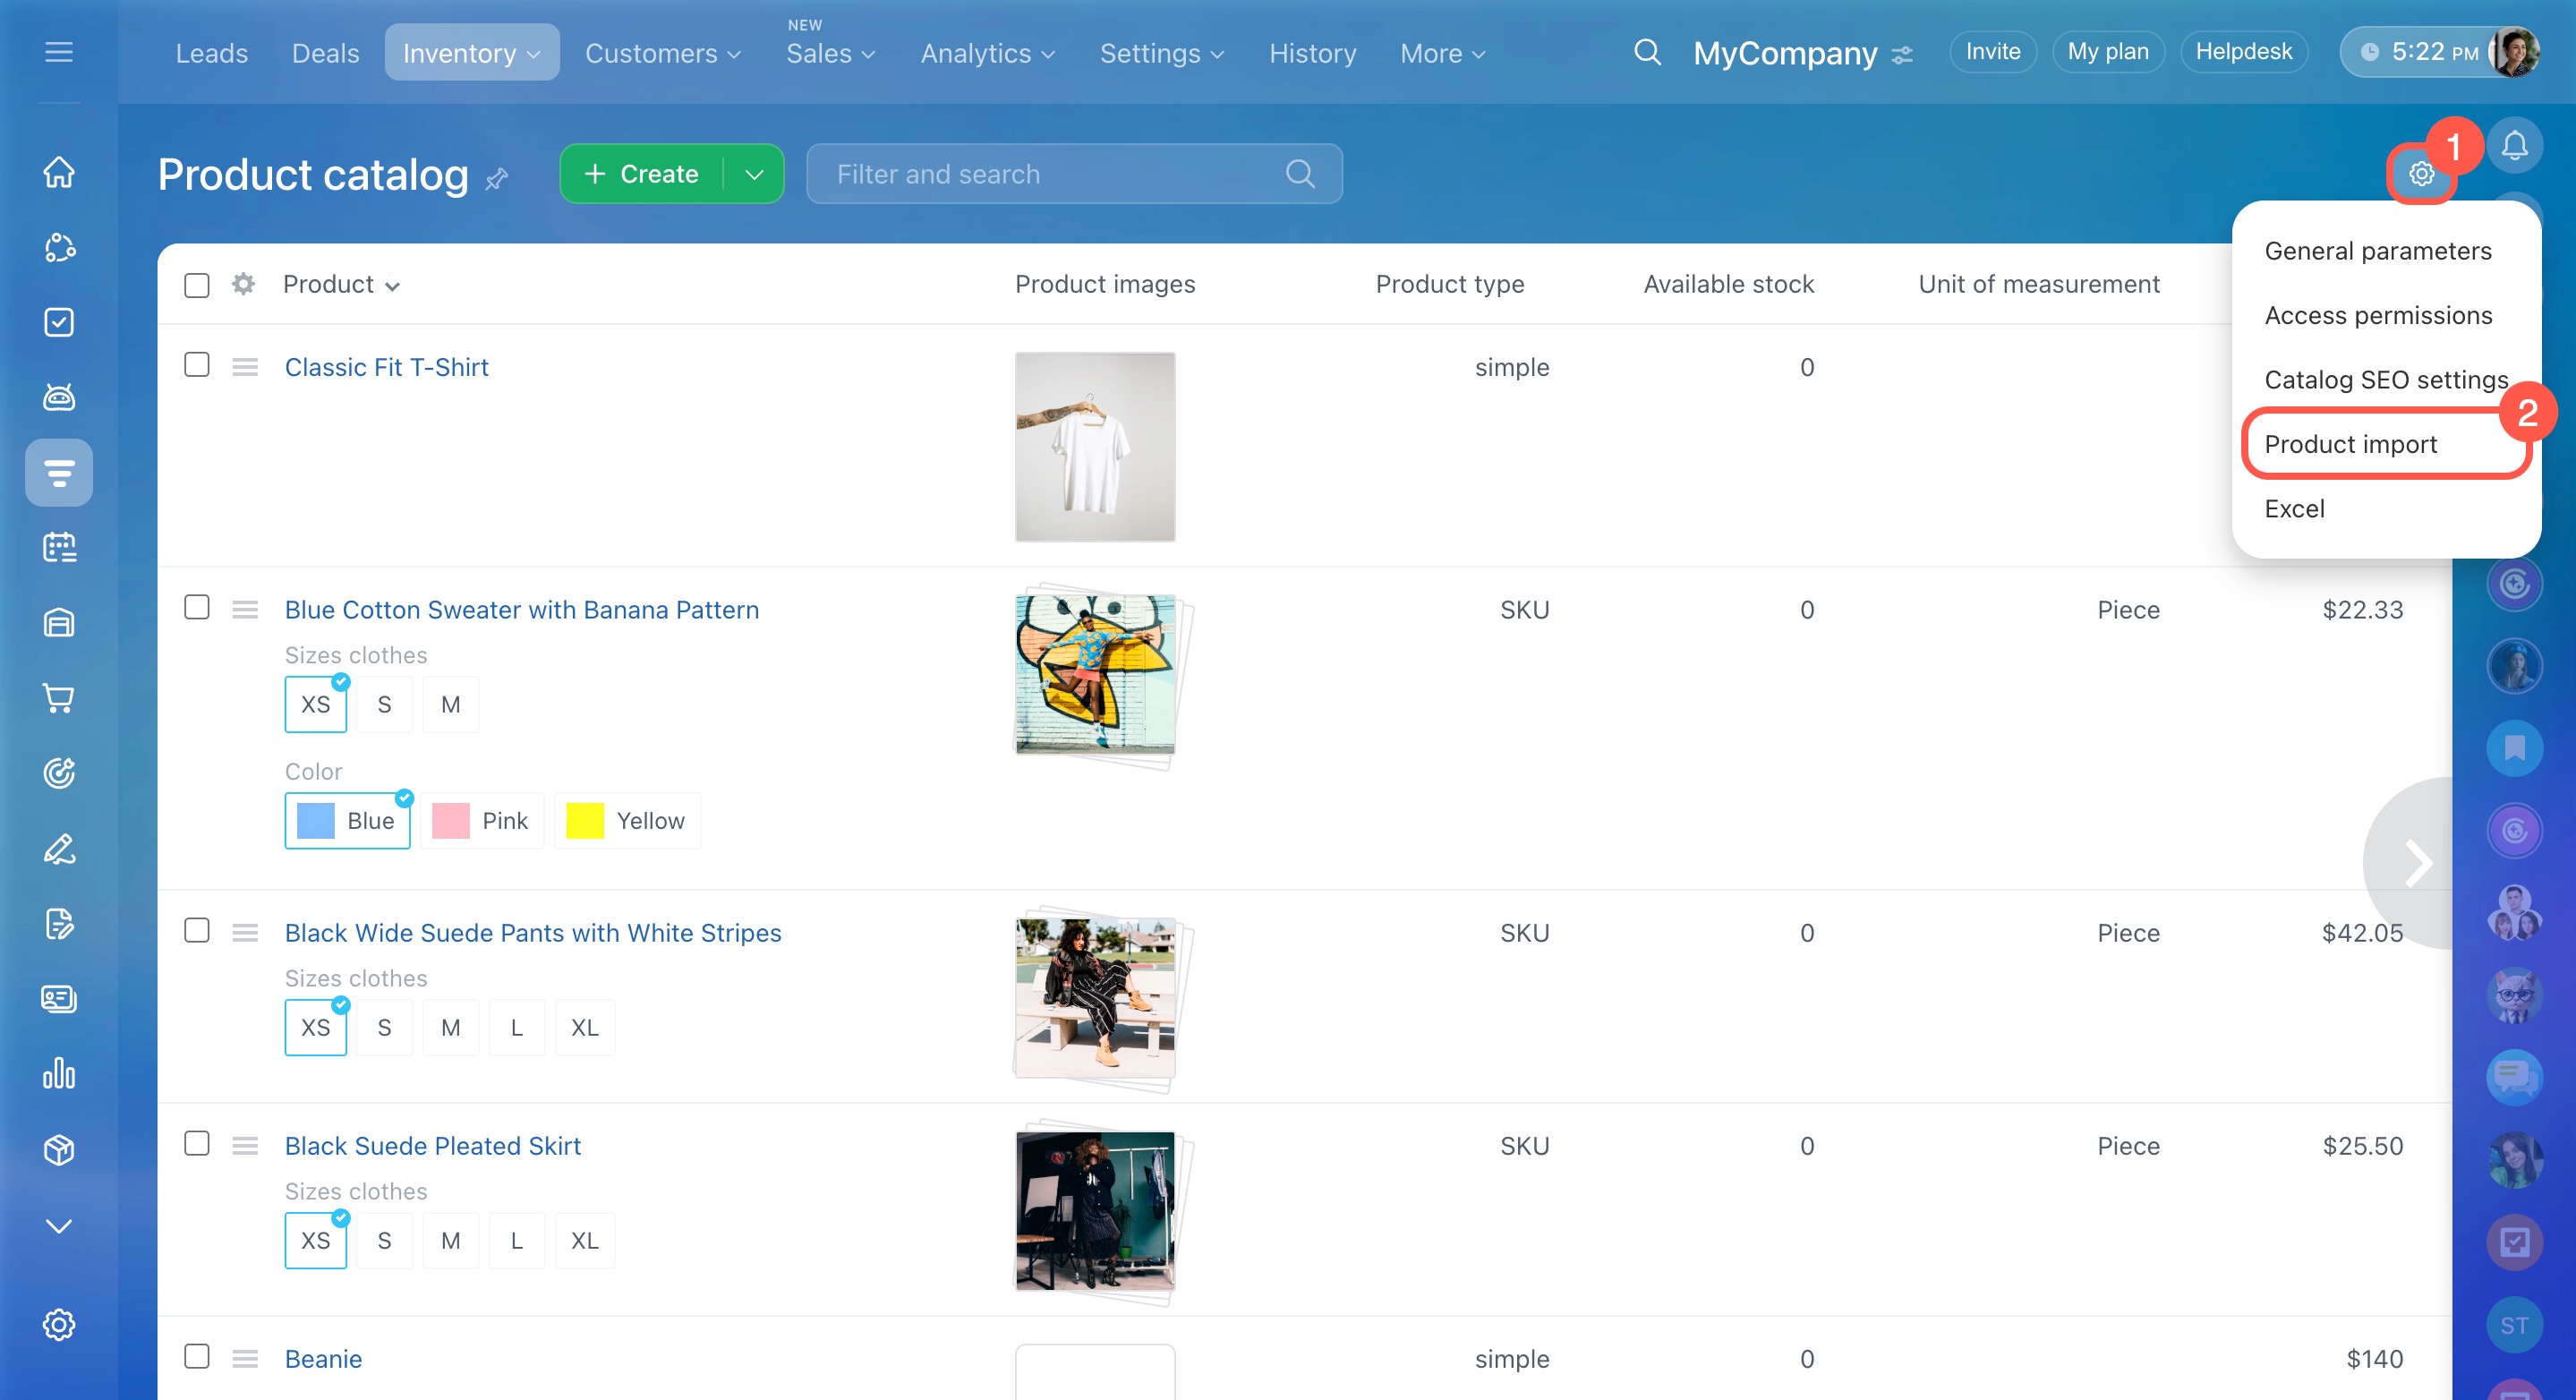
Task: Select Access permissions menu item
Action: [x=2378, y=315]
